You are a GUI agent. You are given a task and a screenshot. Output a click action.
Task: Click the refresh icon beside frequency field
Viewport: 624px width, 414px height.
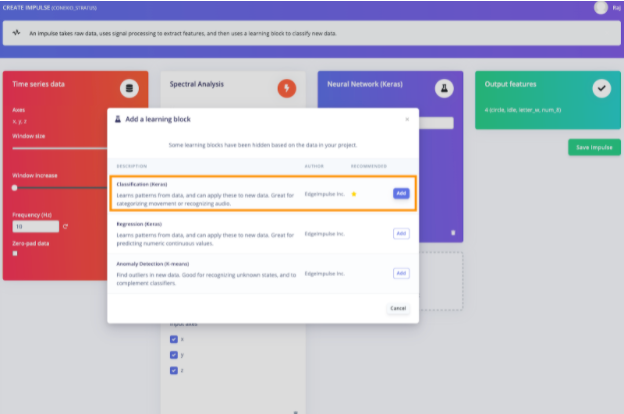(x=65, y=227)
